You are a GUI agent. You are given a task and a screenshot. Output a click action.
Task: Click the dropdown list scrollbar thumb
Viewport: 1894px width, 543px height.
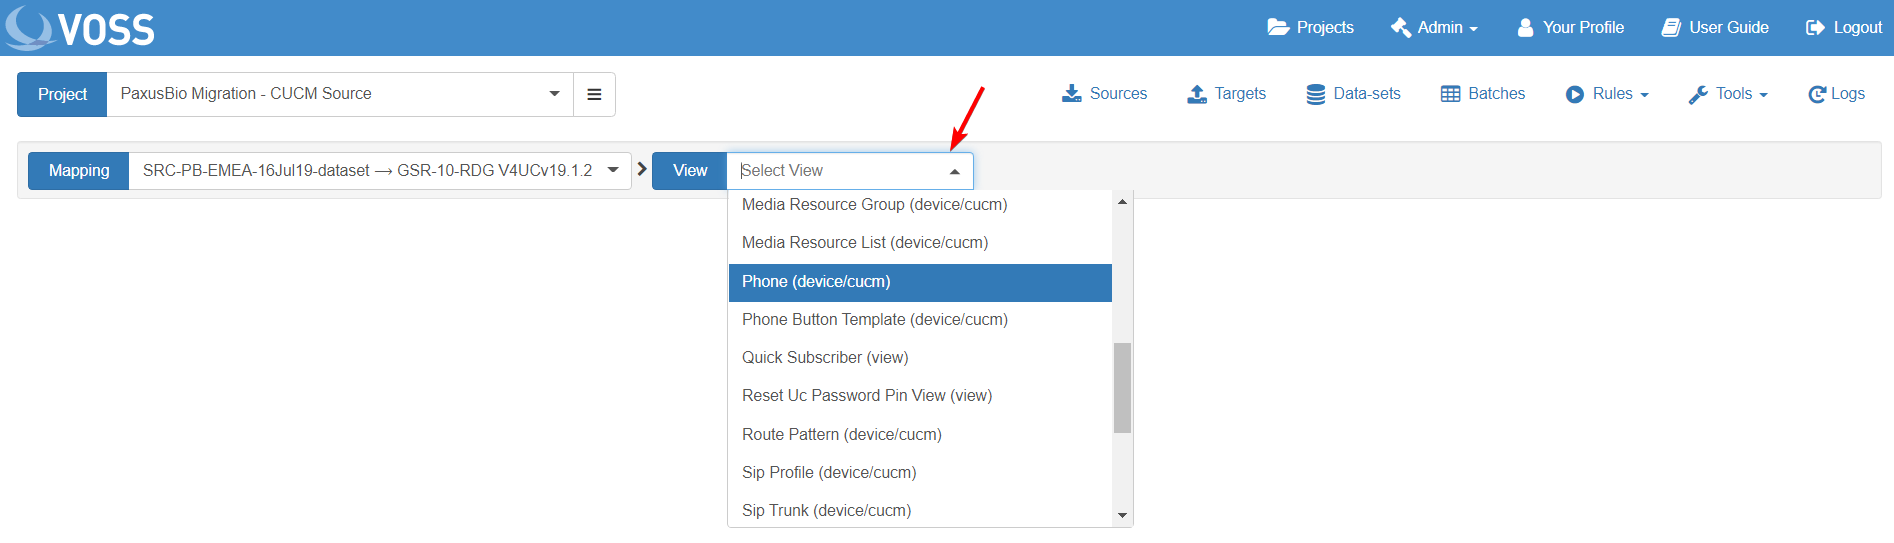point(1122,388)
